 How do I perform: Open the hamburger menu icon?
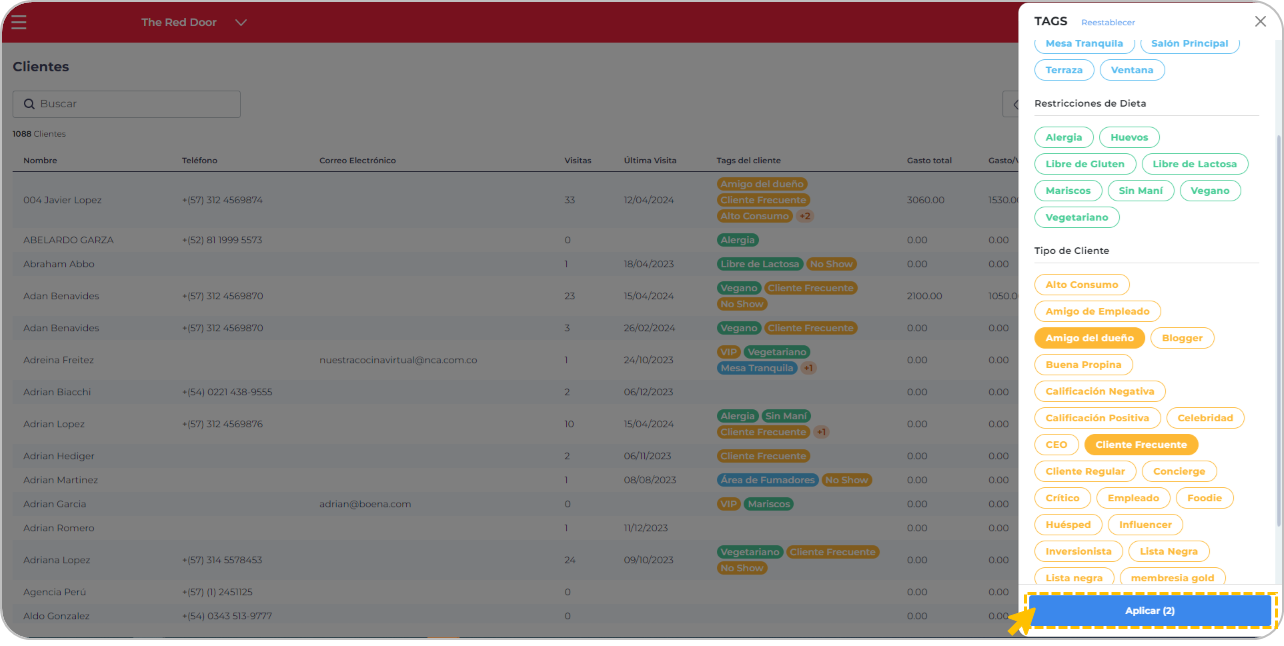[x=19, y=22]
